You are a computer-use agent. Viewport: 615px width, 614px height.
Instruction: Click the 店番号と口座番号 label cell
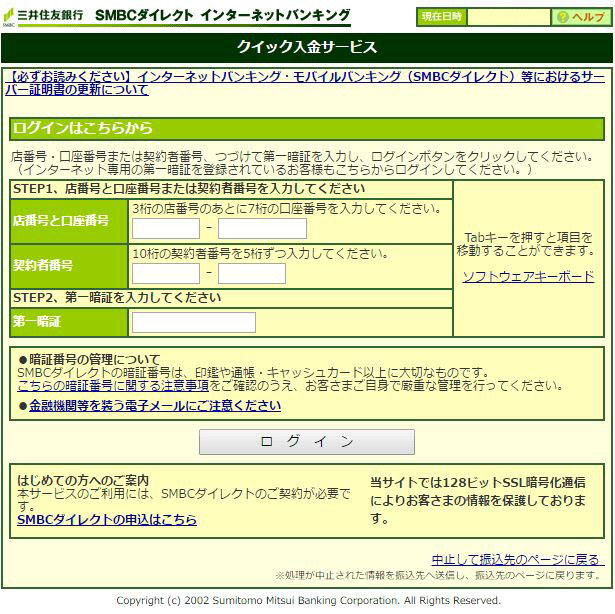tap(69, 221)
